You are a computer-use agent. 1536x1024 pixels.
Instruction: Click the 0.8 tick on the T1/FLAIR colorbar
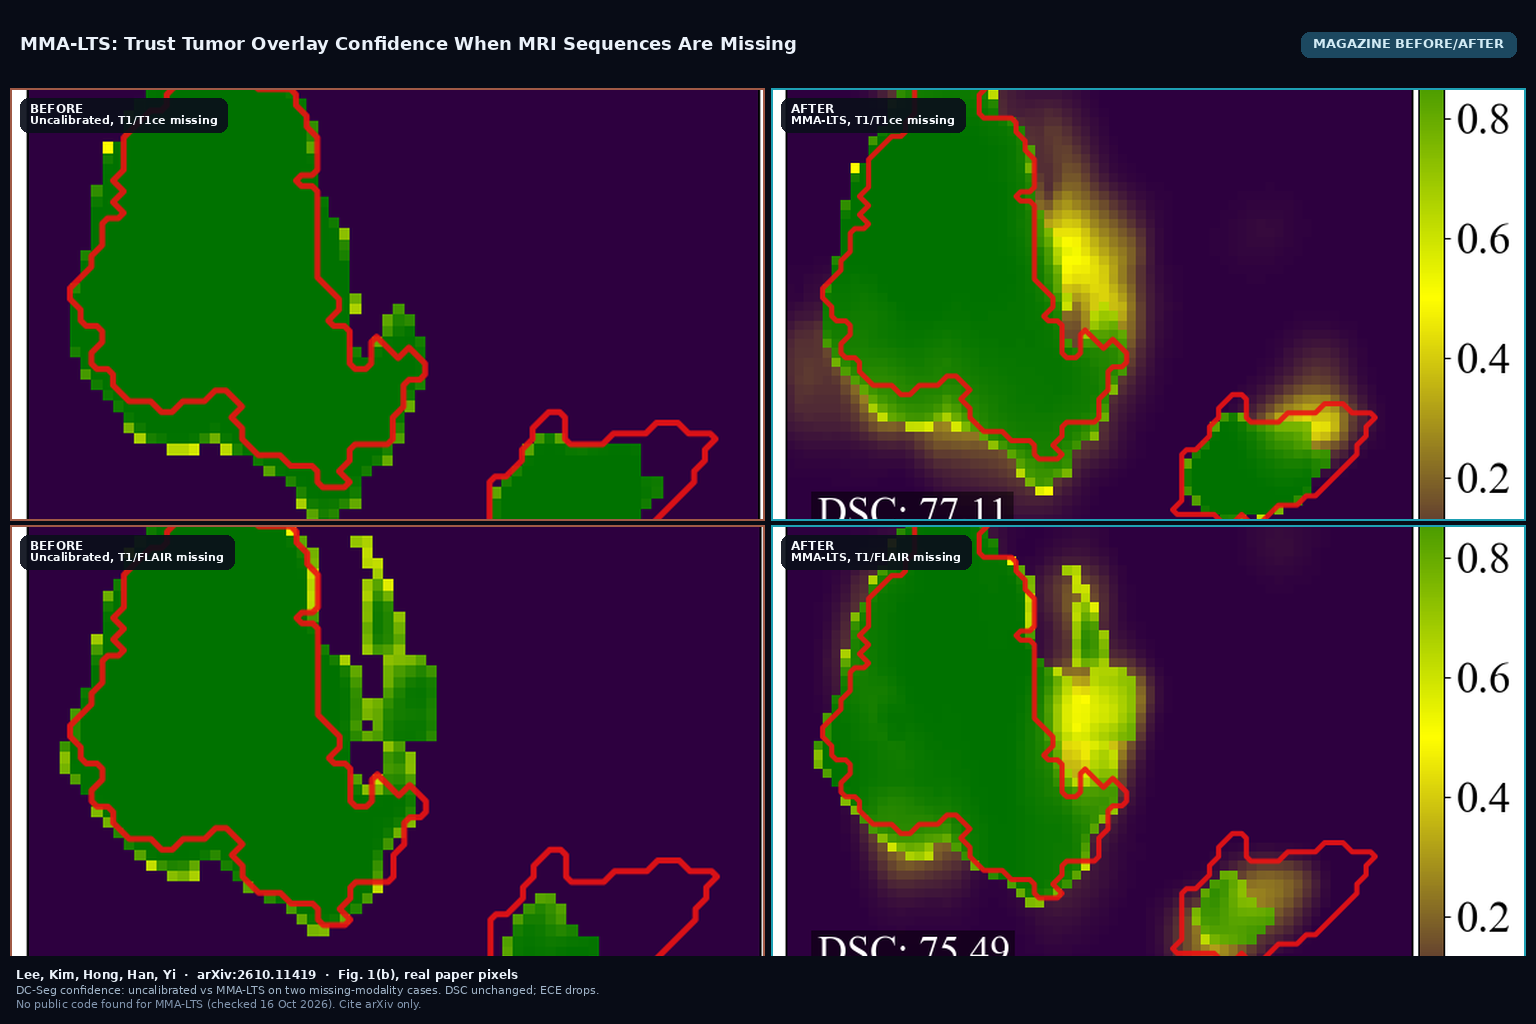(x=1482, y=558)
